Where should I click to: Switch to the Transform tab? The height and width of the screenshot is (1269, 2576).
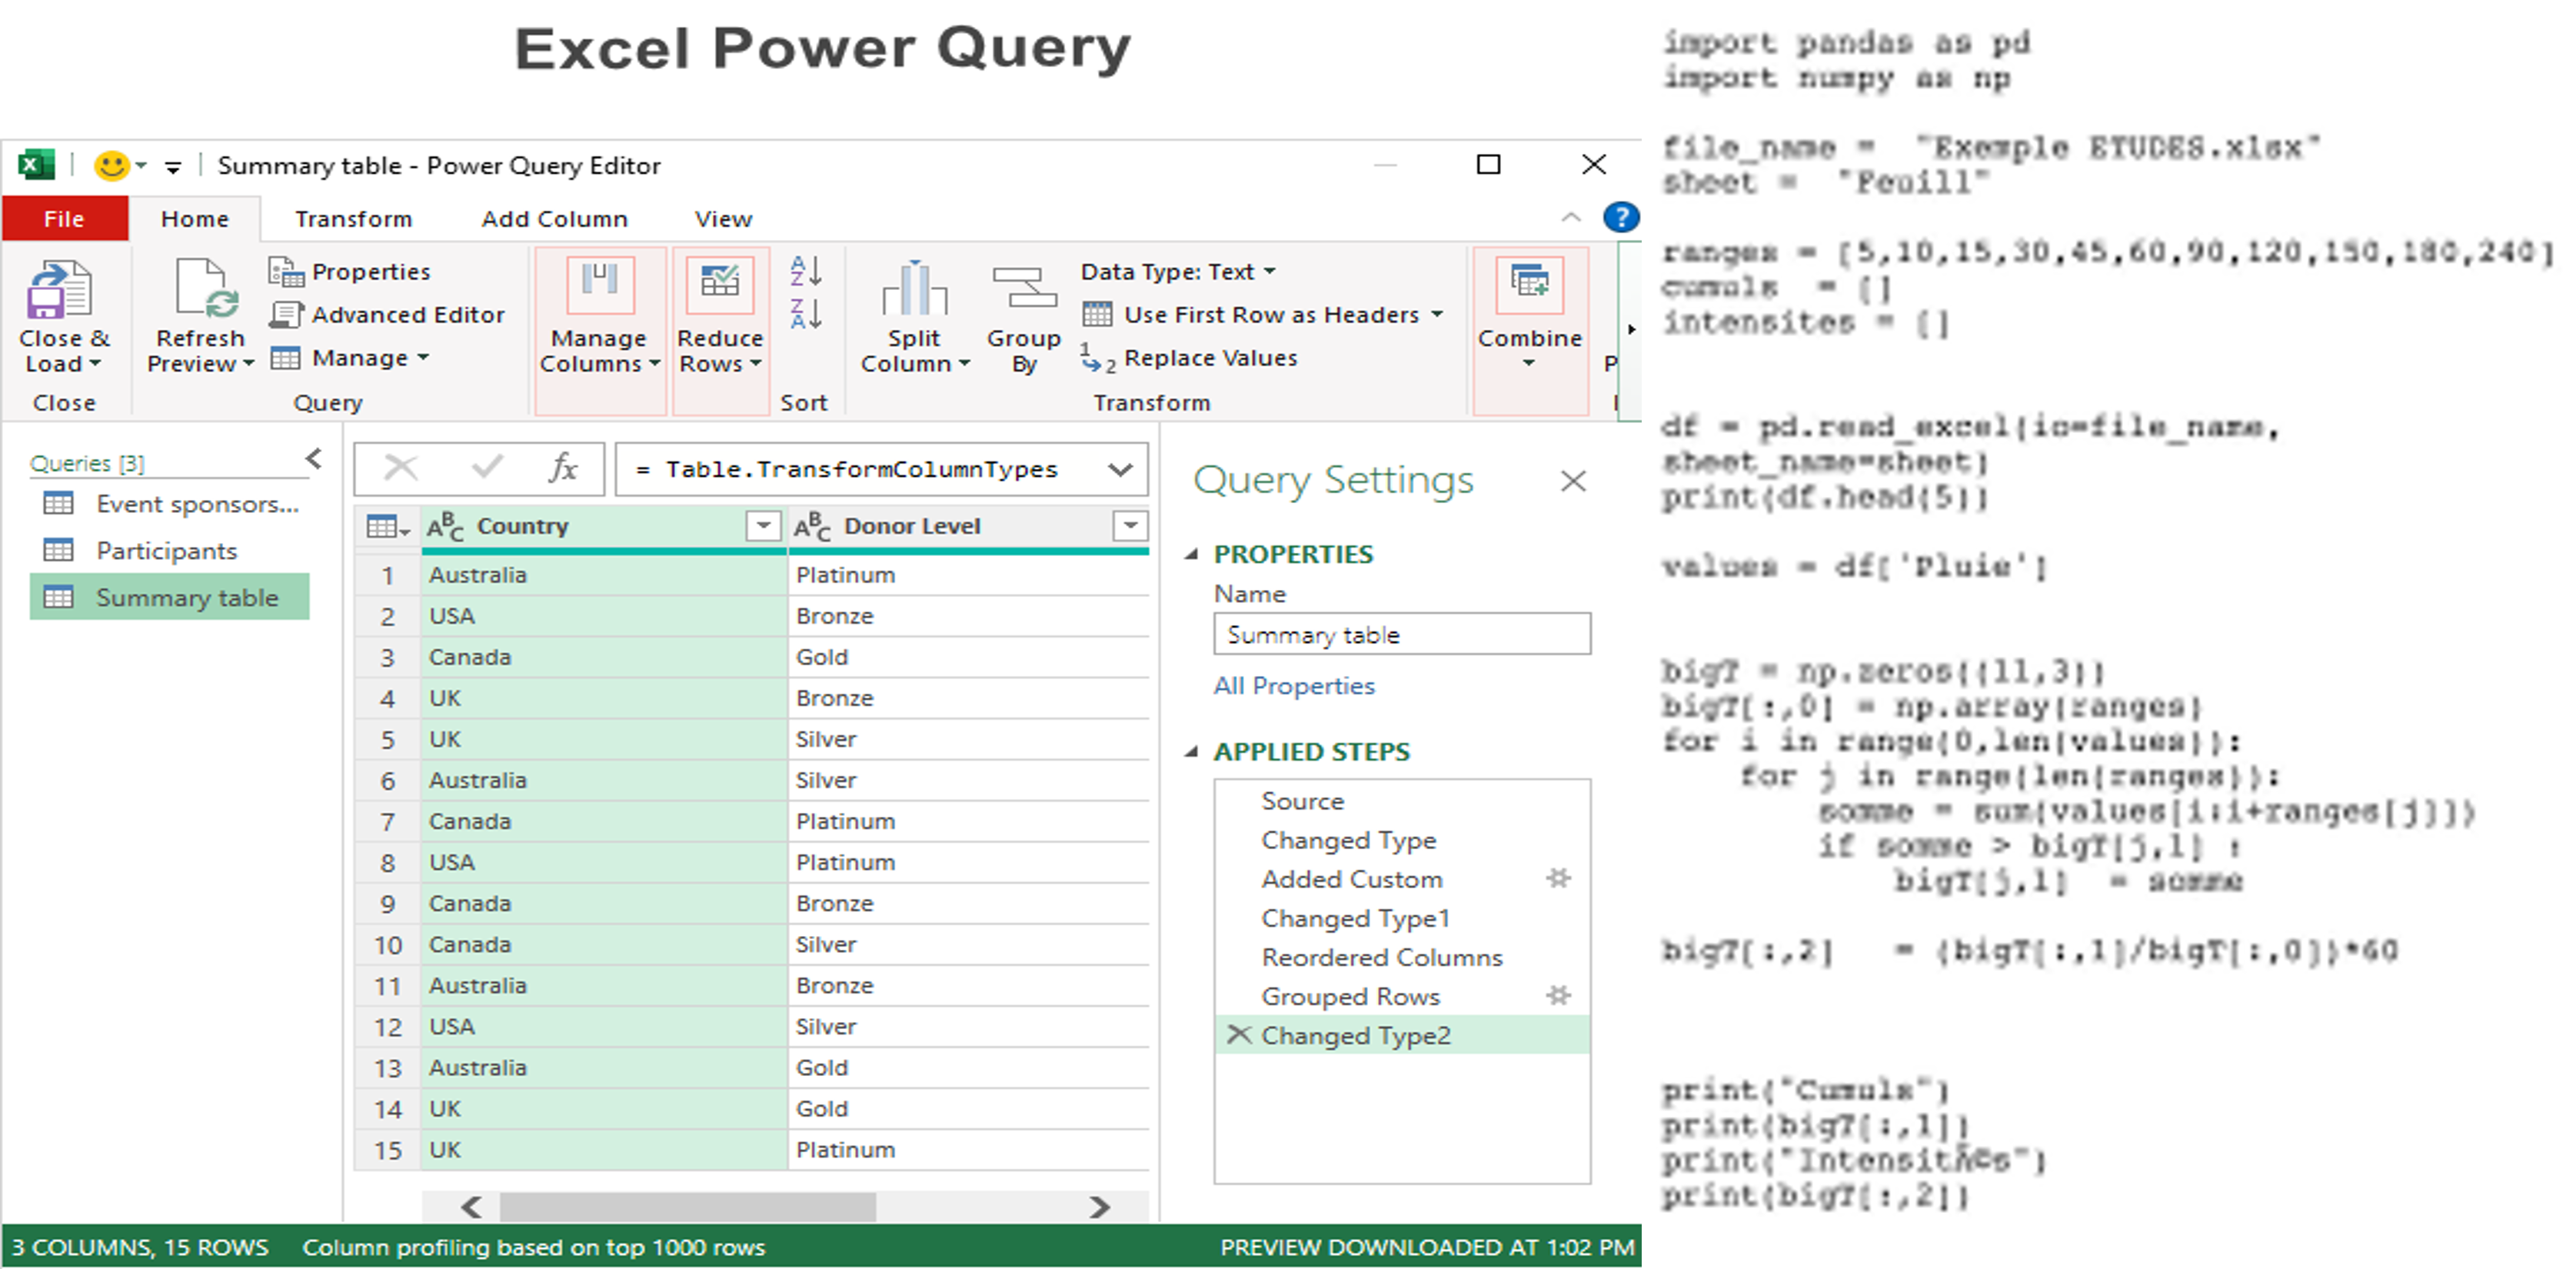point(352,218)
